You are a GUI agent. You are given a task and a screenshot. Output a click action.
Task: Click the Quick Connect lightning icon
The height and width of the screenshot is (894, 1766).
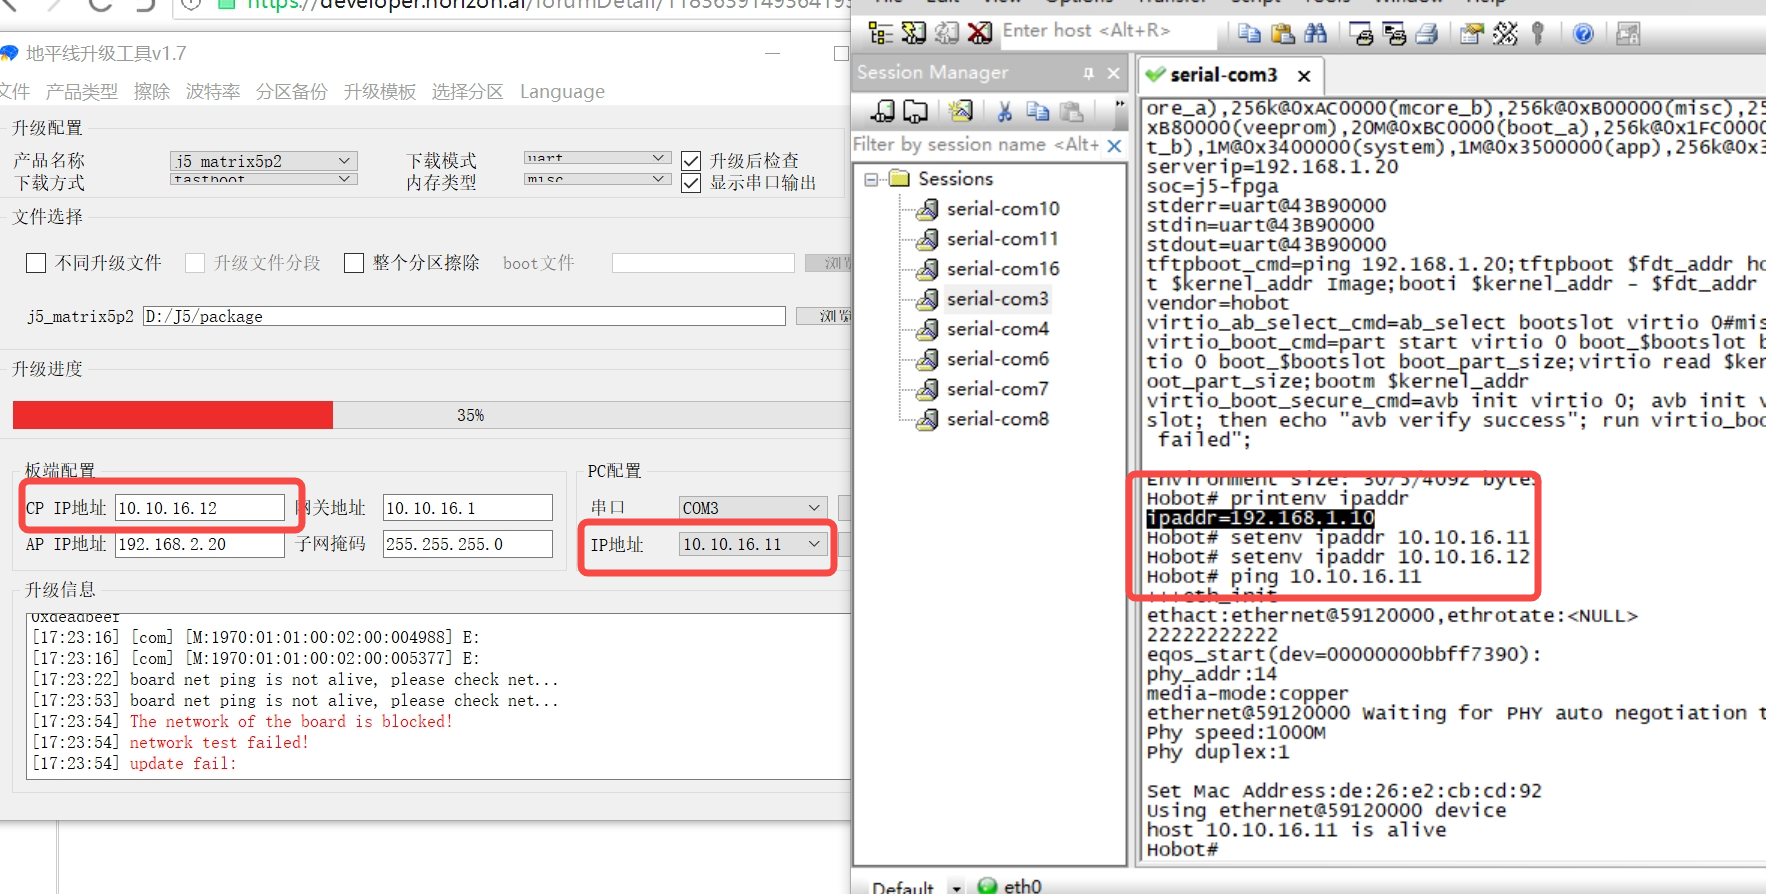click(x=914, y=34)
